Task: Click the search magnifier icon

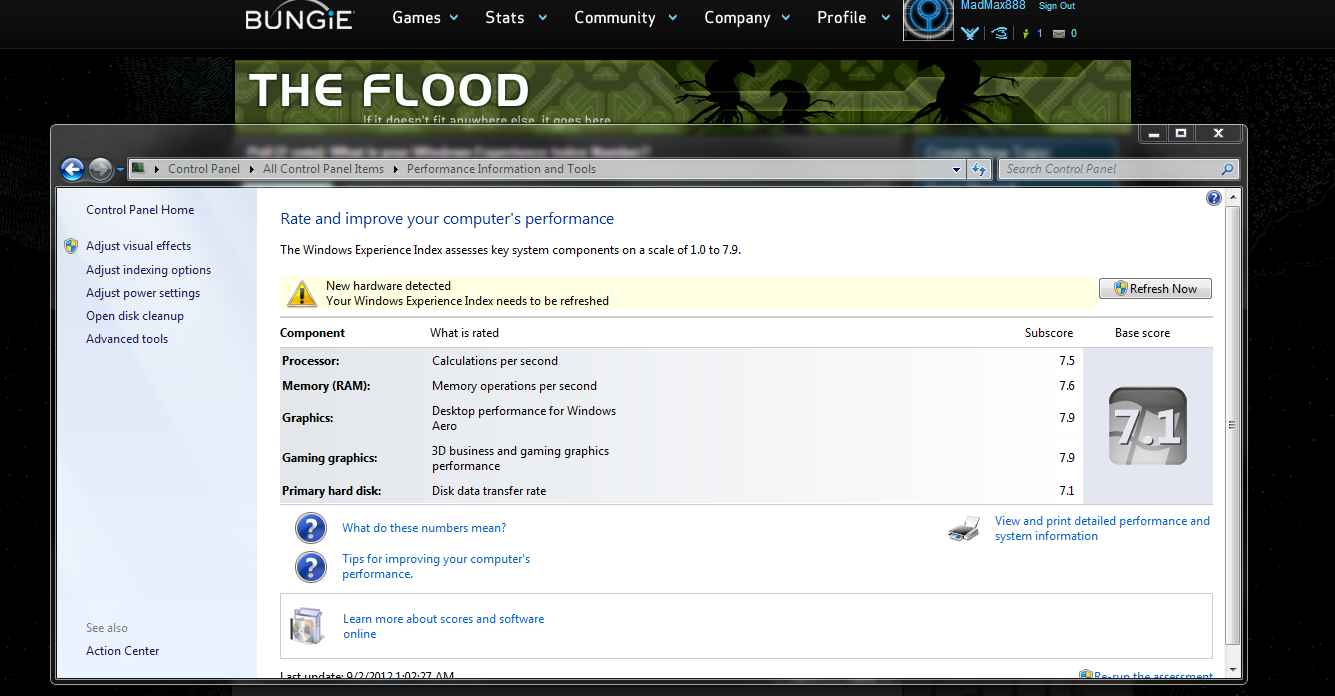Action: (1228, 169)
